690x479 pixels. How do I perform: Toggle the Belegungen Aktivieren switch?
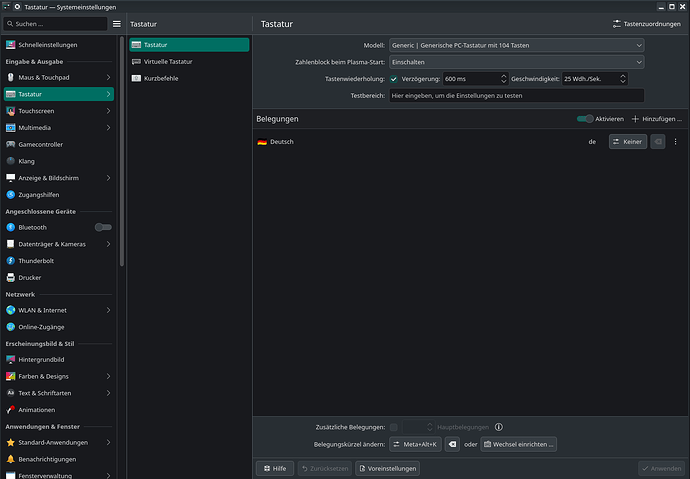585,118
